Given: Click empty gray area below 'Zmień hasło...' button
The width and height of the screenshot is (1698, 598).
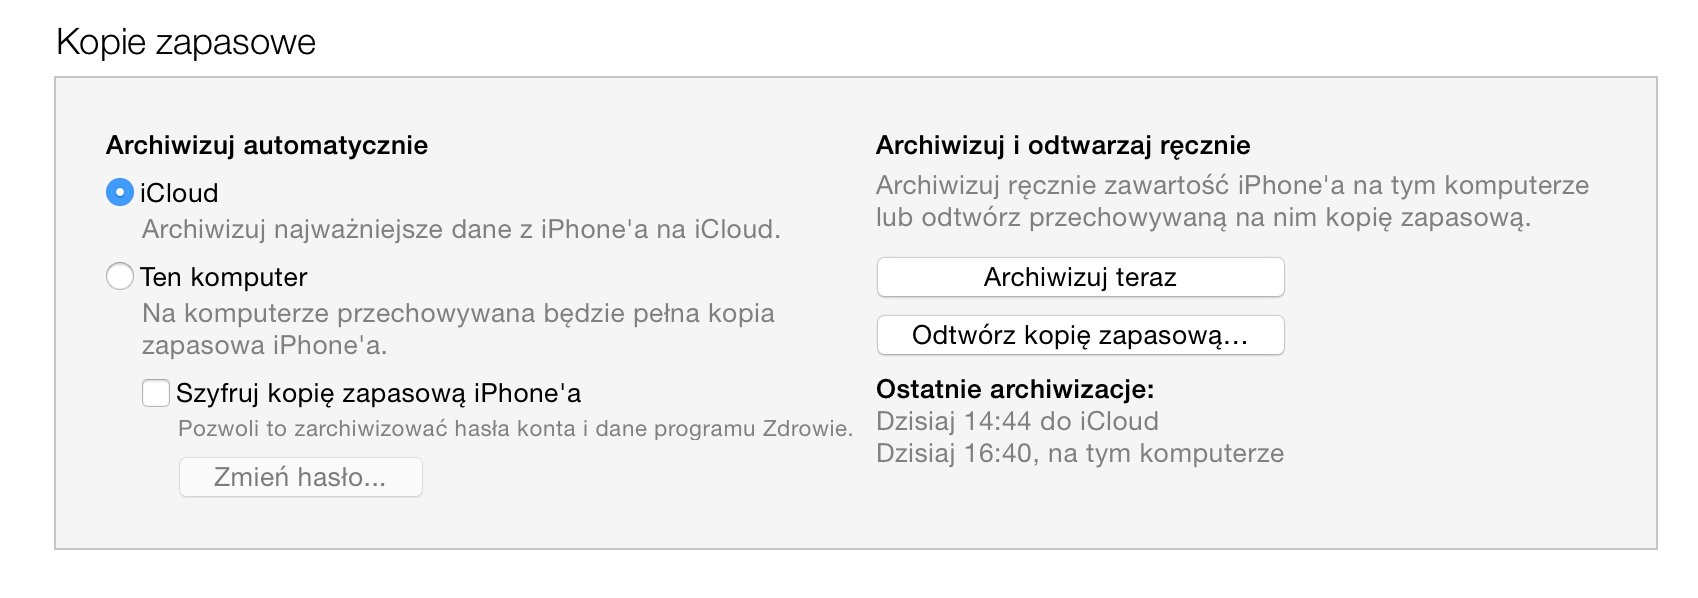Looking at the screenshot, I should click(x=300, y=523).
